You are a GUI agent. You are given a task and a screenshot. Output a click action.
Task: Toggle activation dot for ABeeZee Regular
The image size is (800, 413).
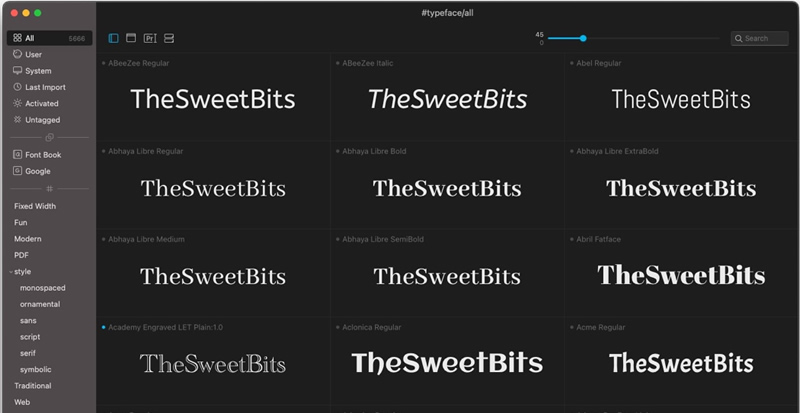[104, 63]
